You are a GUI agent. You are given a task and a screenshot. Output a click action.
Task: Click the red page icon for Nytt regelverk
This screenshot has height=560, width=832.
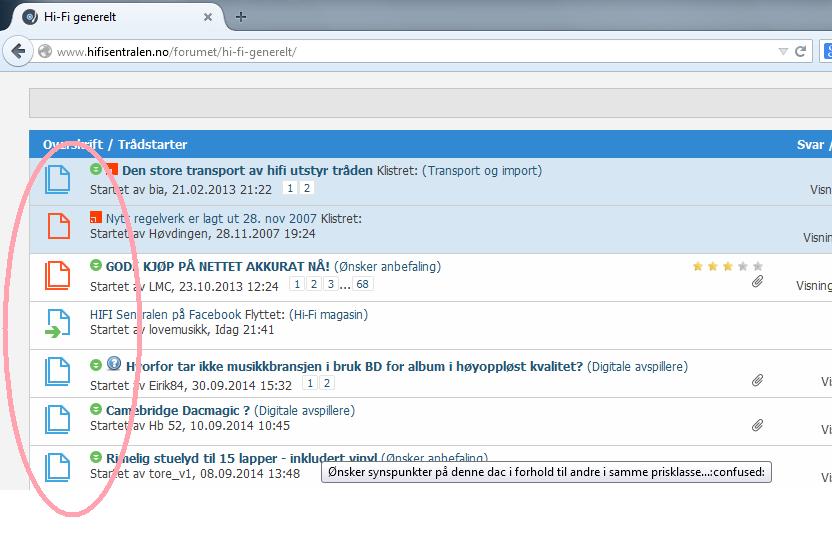click(58, 226)
